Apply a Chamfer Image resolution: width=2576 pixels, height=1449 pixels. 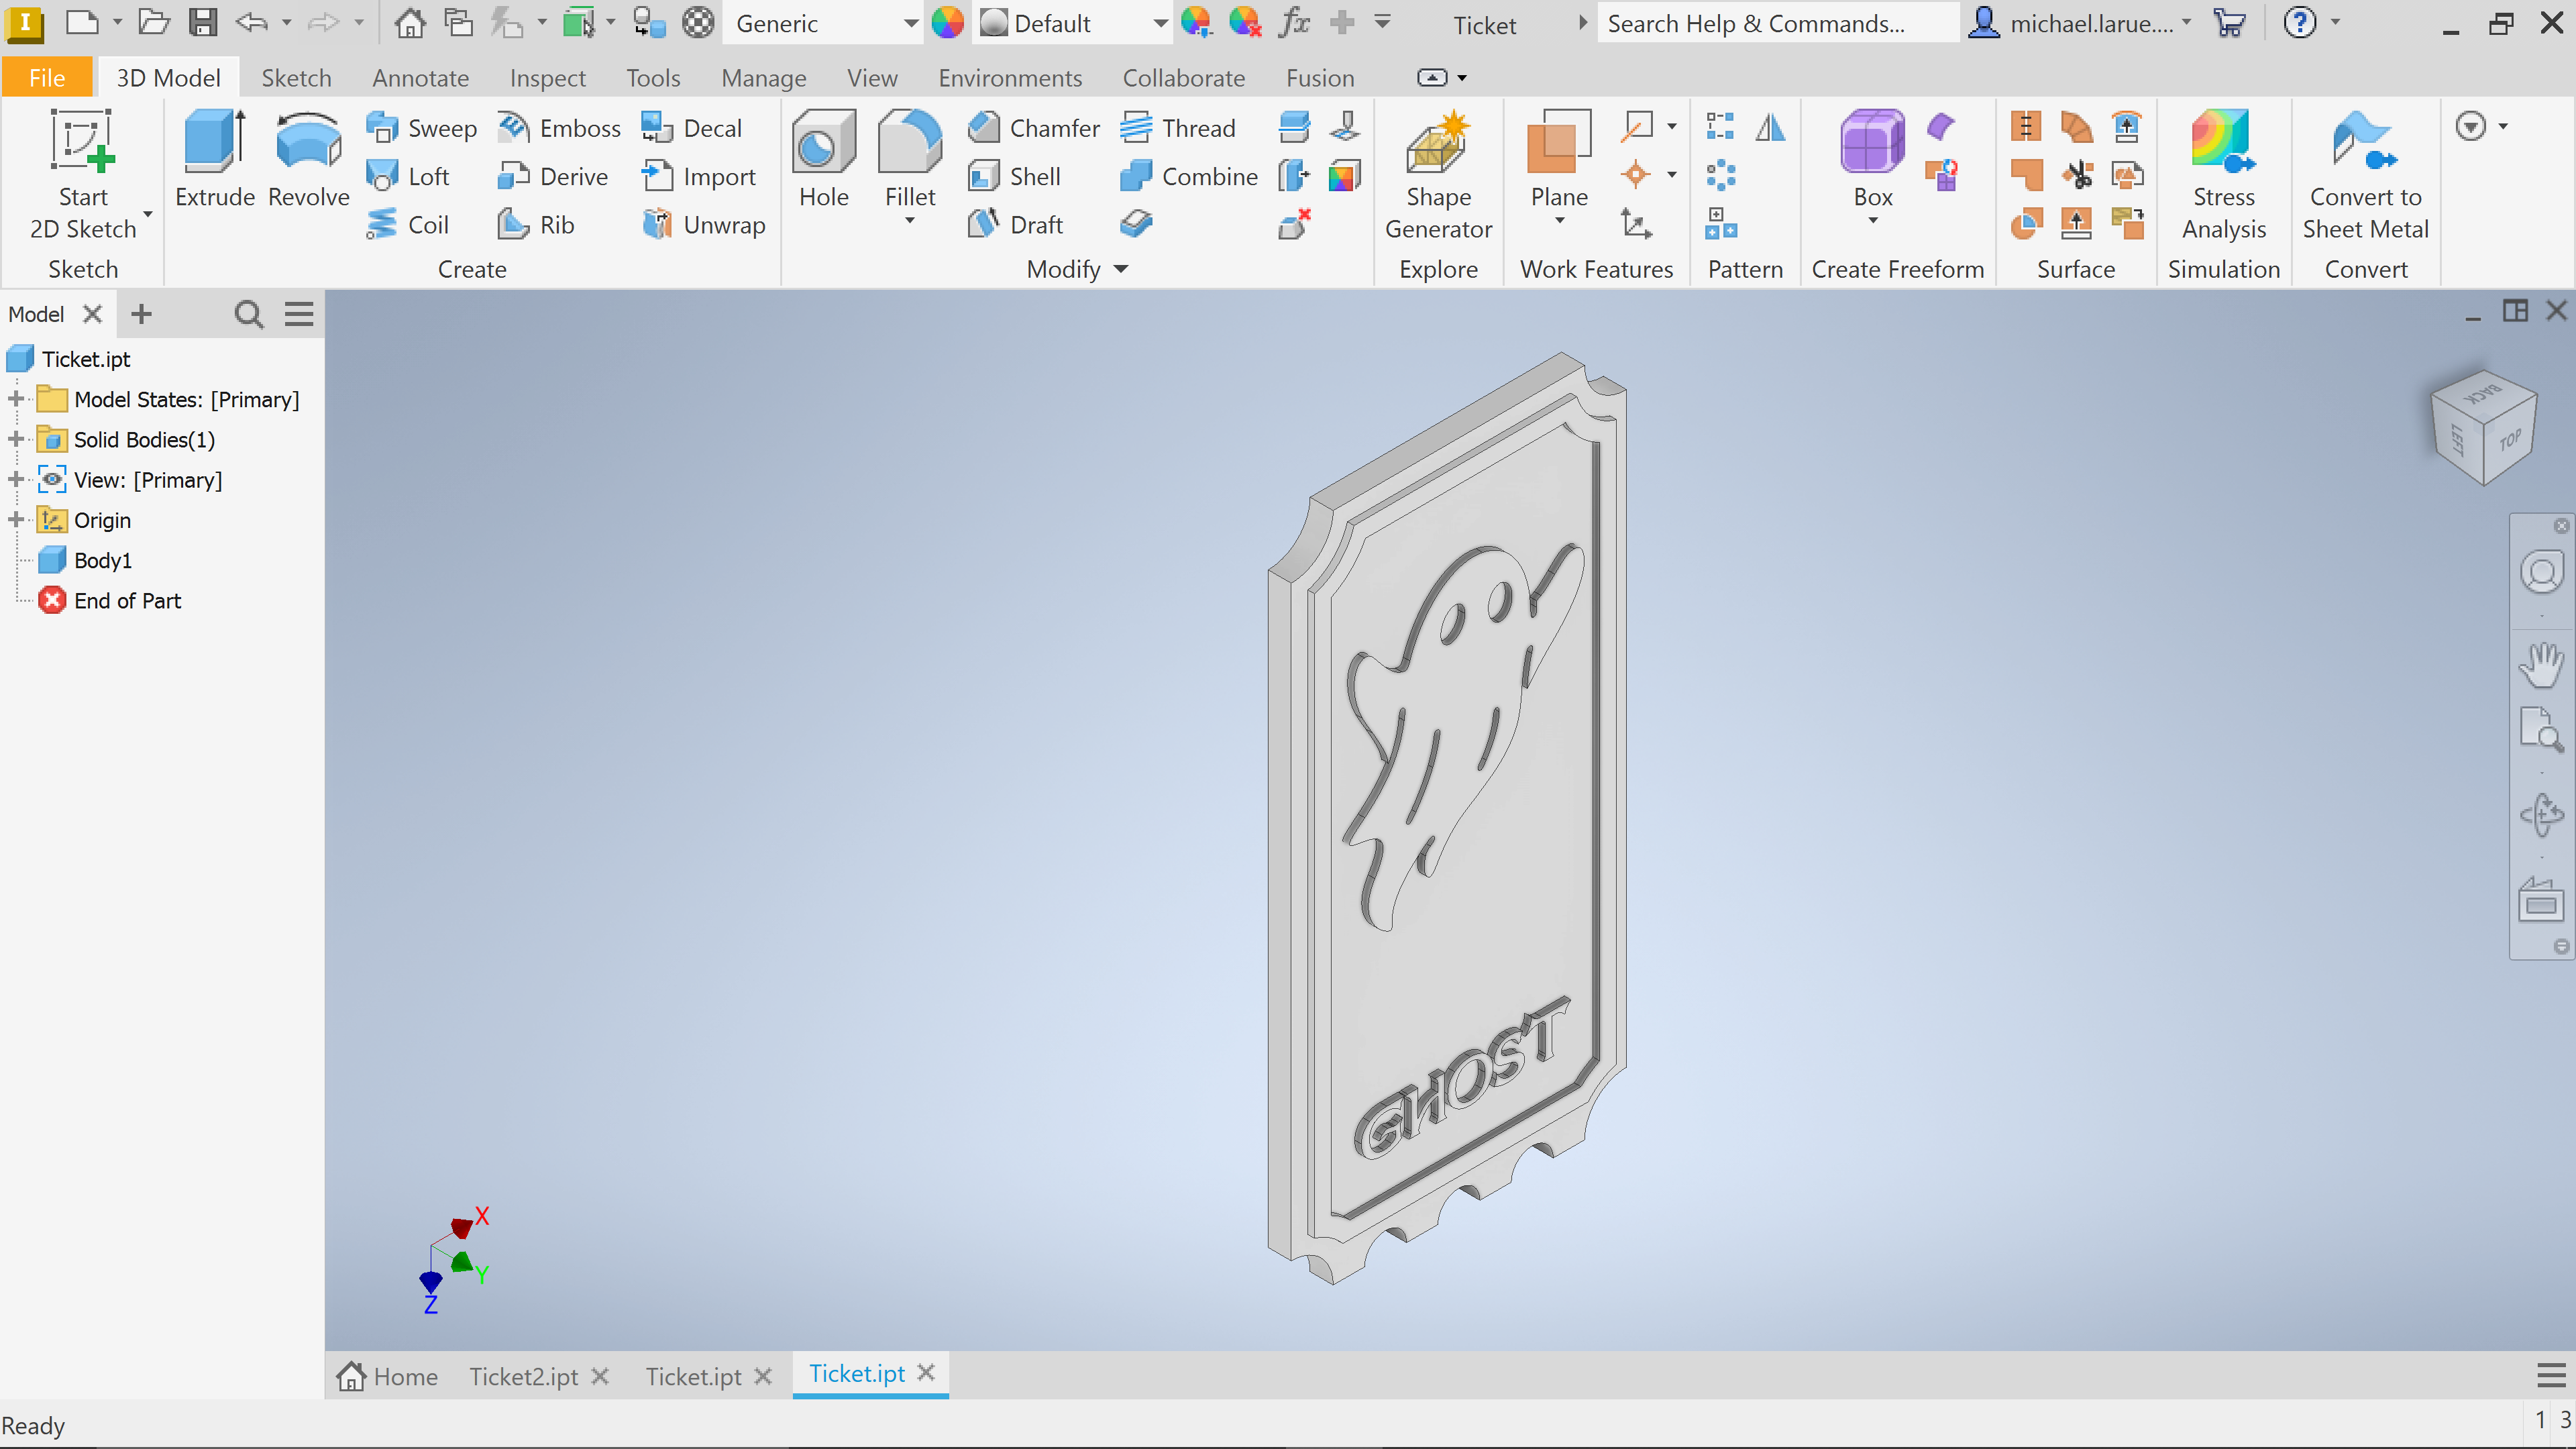[1033, 128]
